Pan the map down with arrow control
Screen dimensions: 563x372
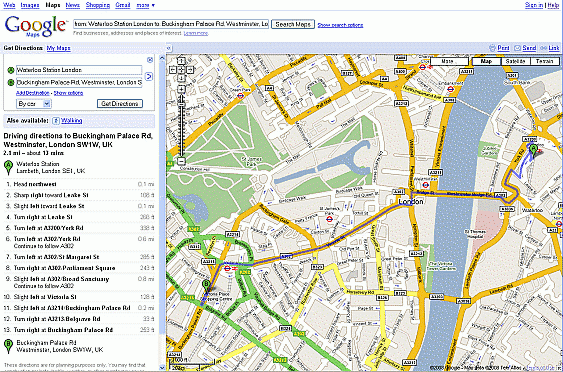tap(181, 78)
